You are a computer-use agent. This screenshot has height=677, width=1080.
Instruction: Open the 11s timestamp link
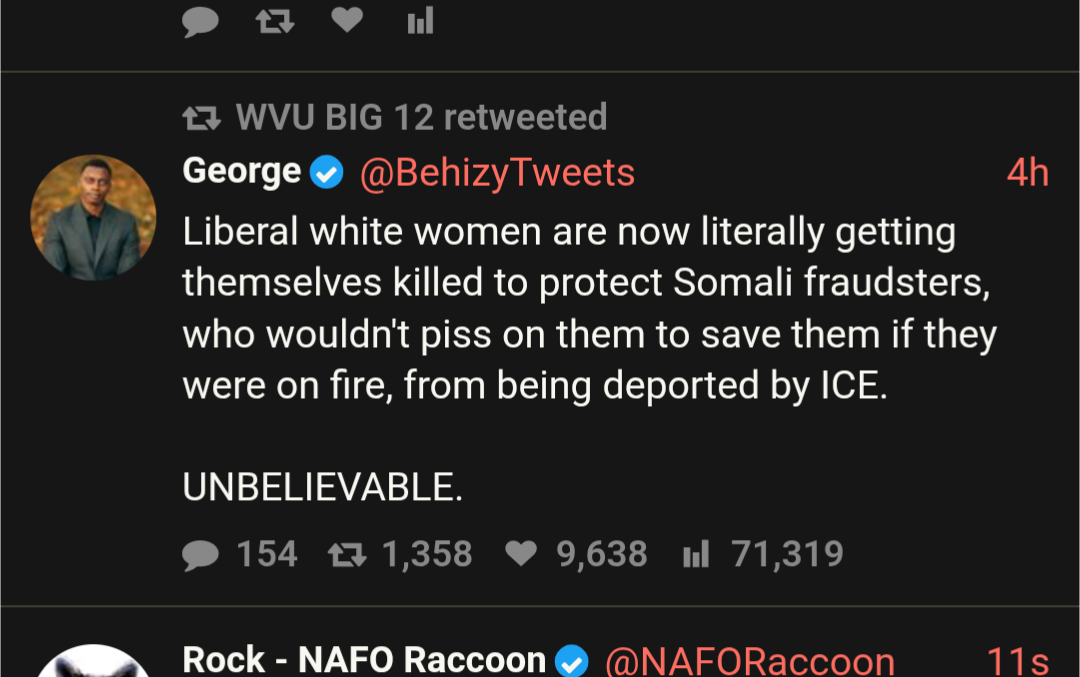[x=1017, y=661]
